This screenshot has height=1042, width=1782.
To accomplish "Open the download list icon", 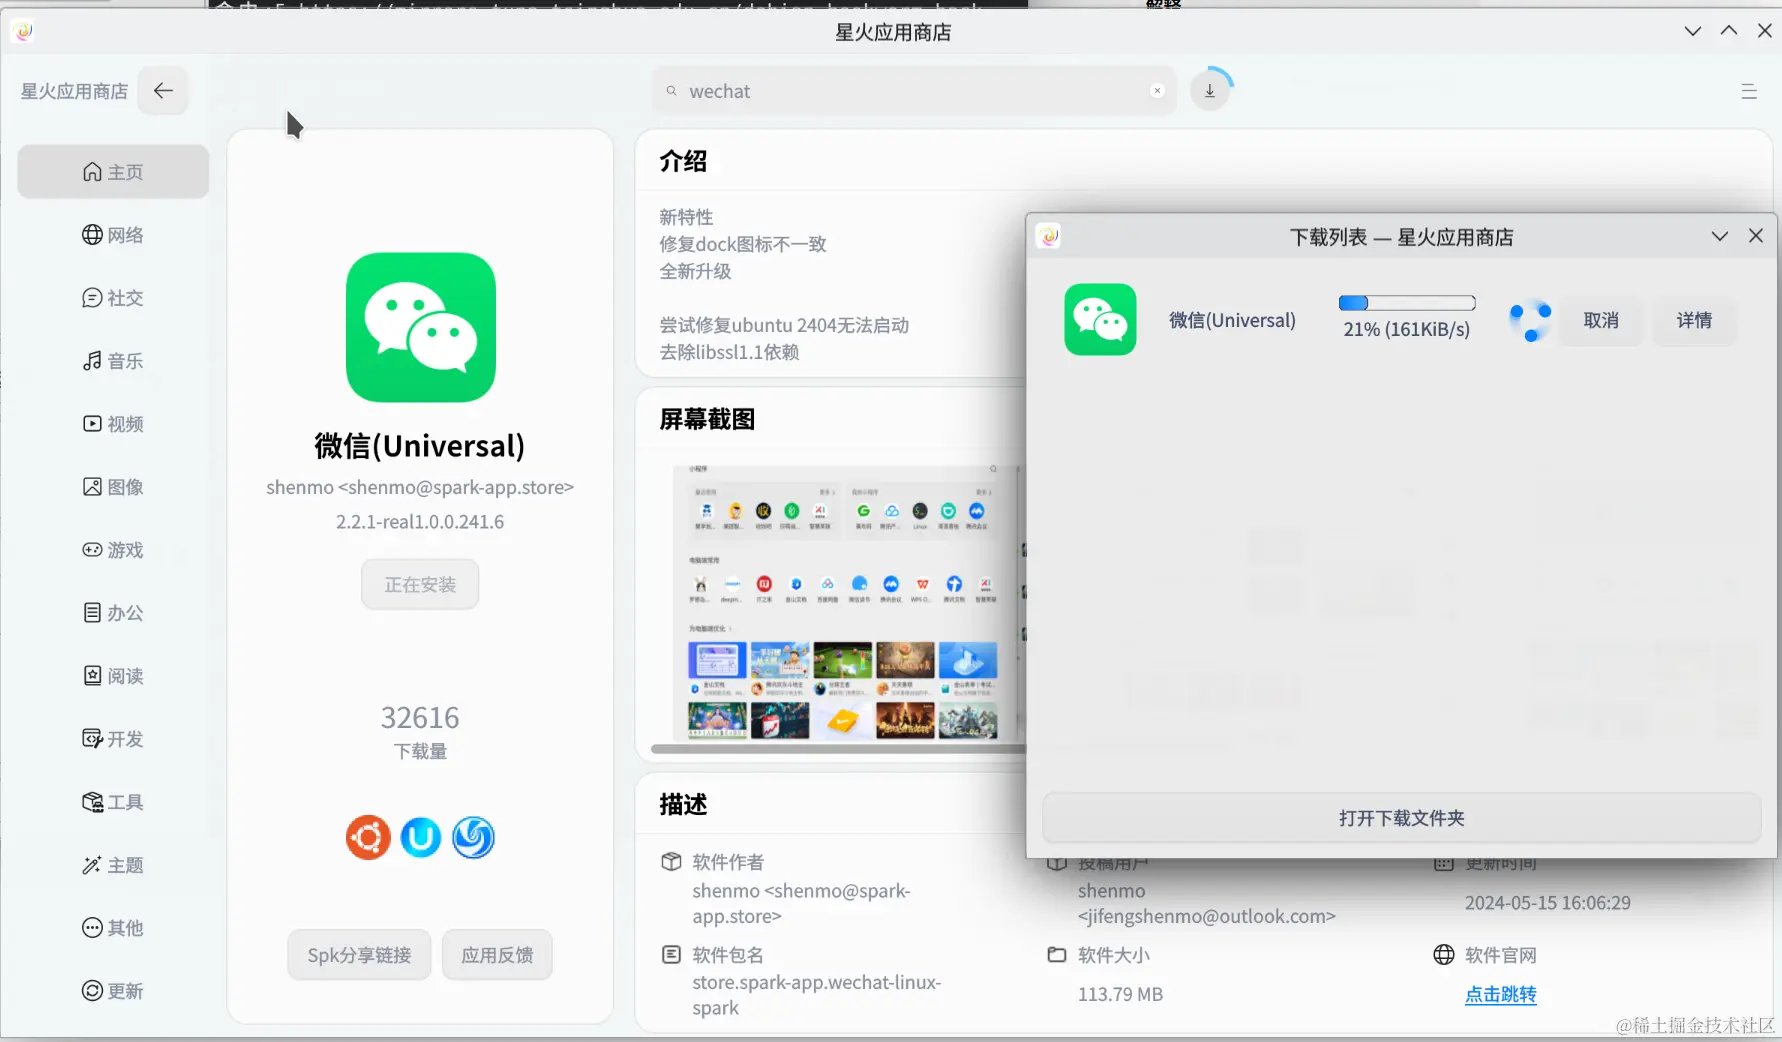I will pyautogui.click(x=1210, y=91).
